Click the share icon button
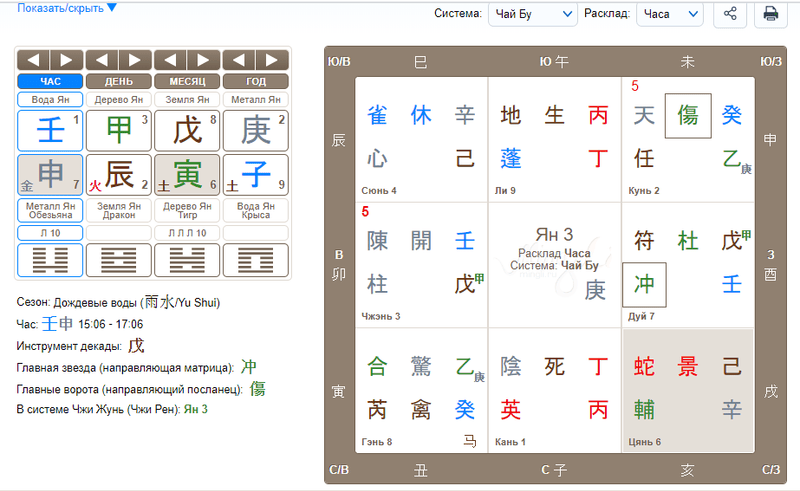 [x=730, y=14]
